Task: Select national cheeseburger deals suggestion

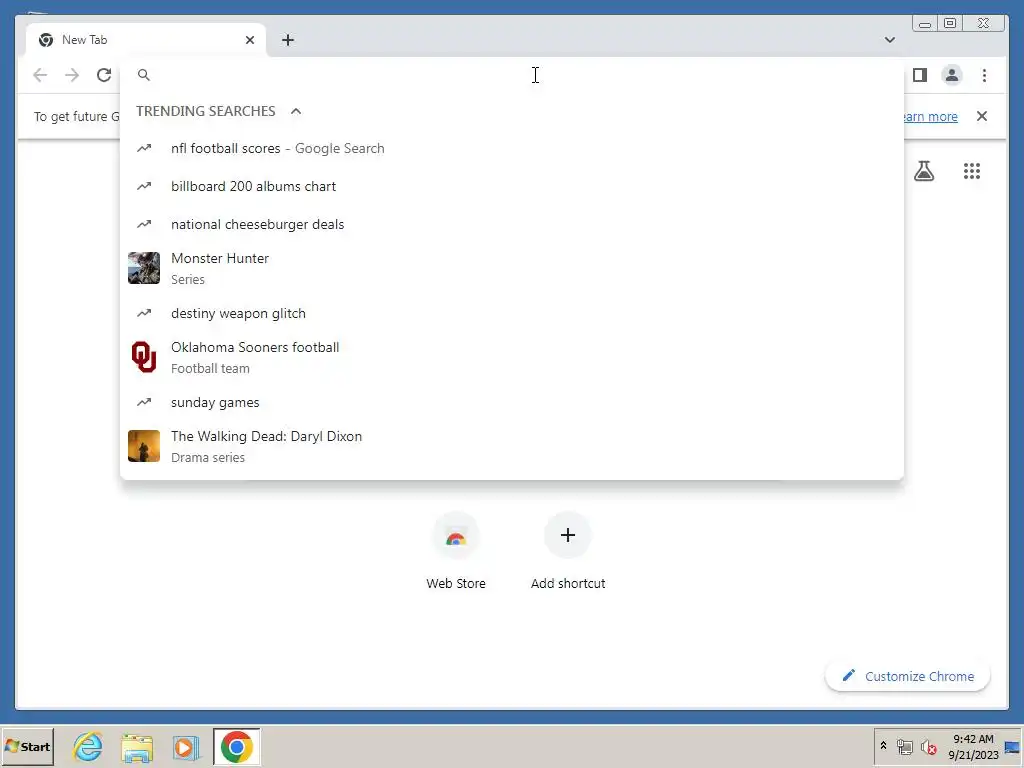Action: coord(512,224)
